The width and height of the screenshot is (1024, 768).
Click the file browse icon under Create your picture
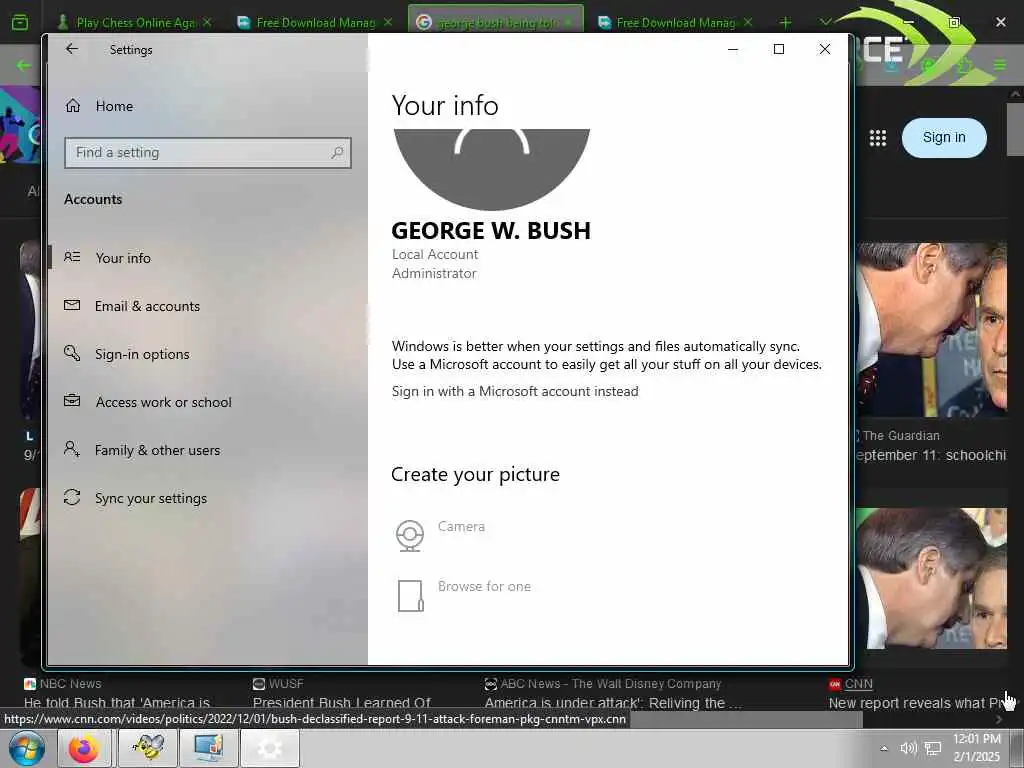tap(410, 596)
